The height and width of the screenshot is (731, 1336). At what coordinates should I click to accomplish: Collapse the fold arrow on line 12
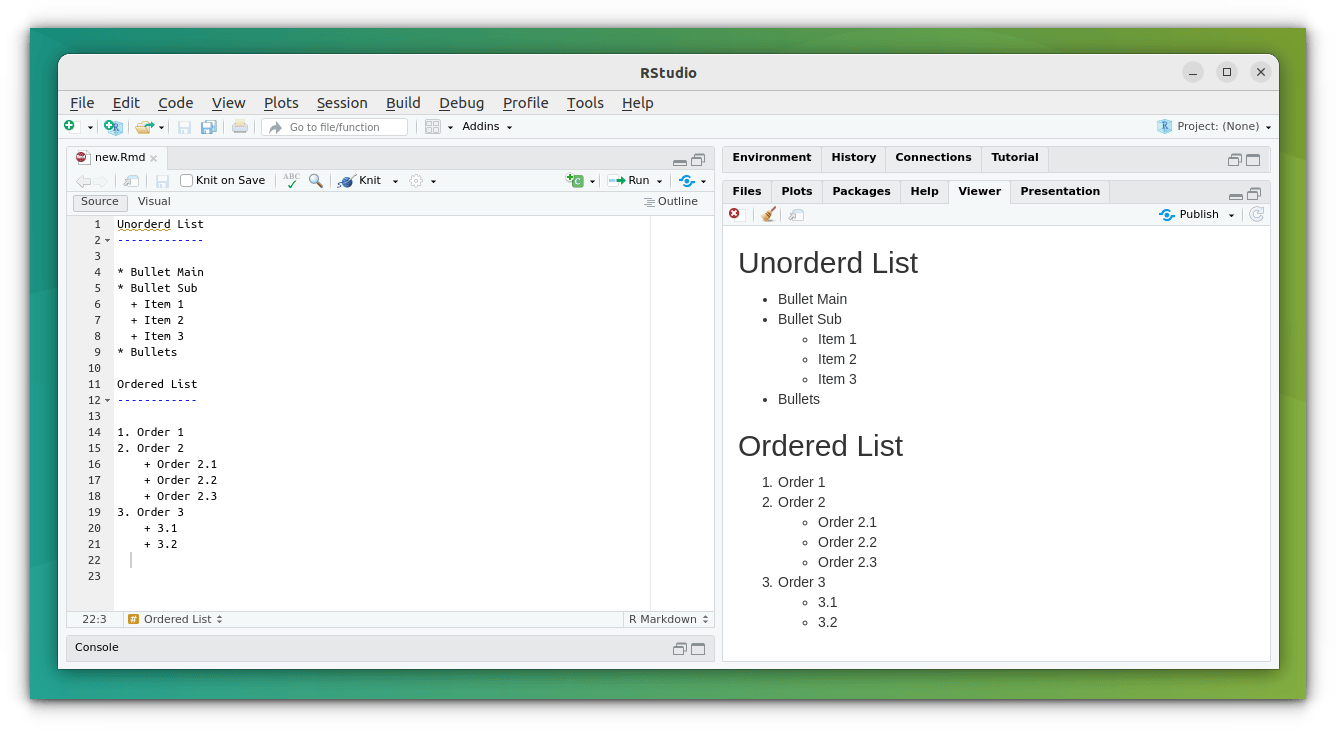pos(107,401)
